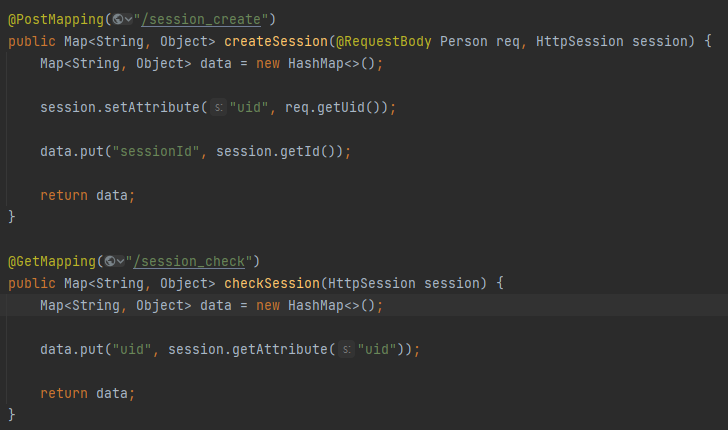Click the globe icon beside /session_create
This screenshot has height=430, width=728.
pos(118,20)
